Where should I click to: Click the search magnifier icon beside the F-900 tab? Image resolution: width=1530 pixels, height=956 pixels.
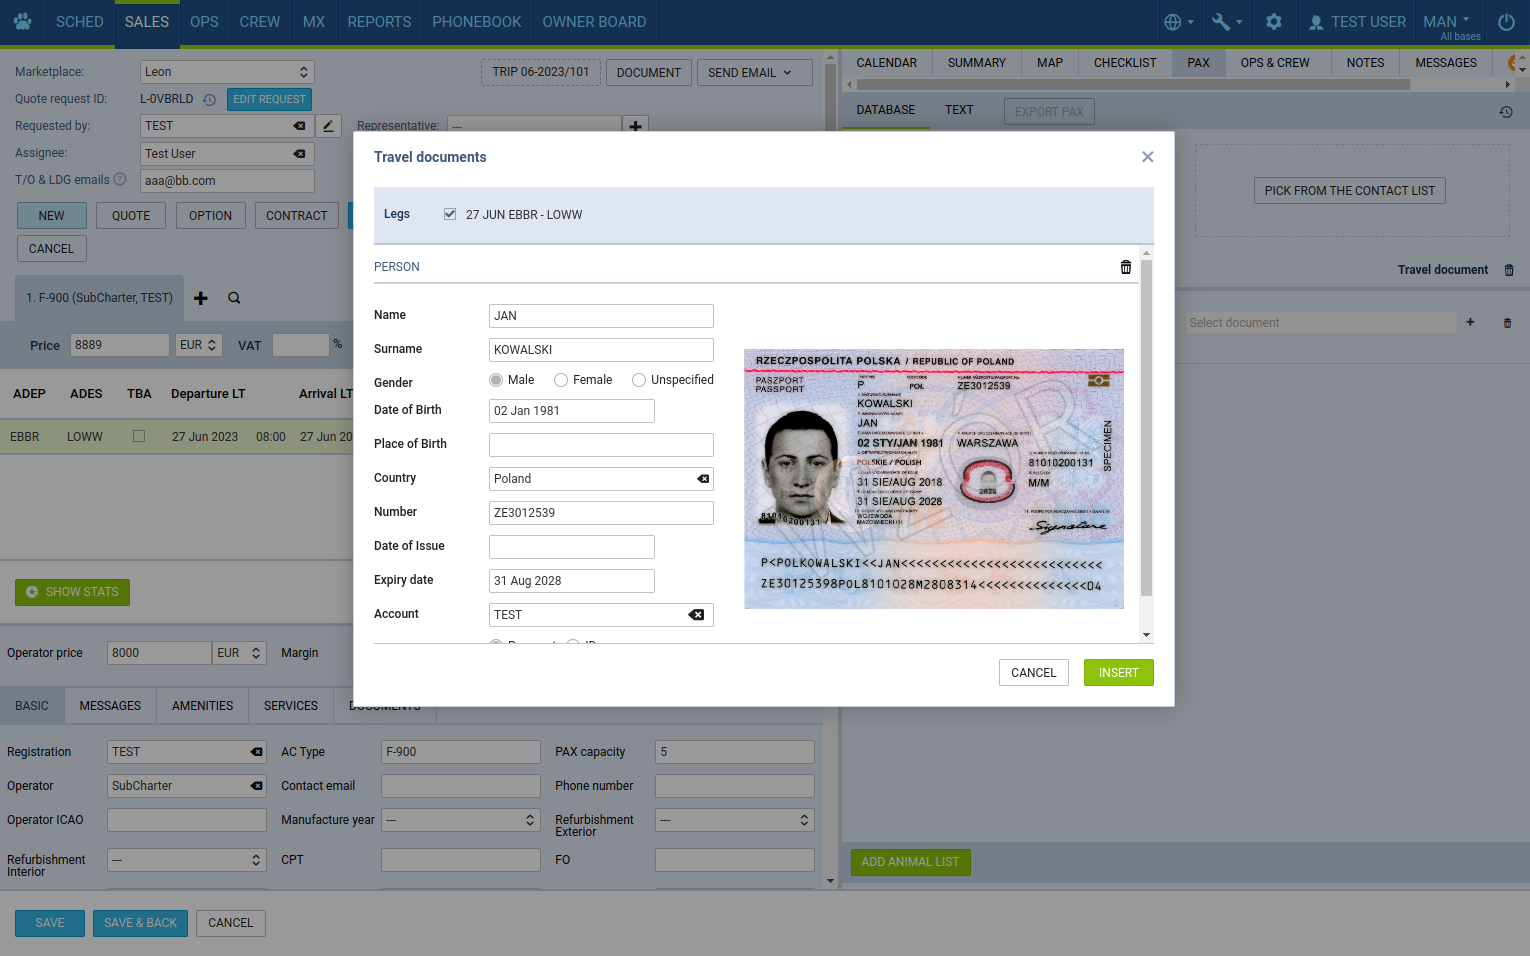click(234, 298)
